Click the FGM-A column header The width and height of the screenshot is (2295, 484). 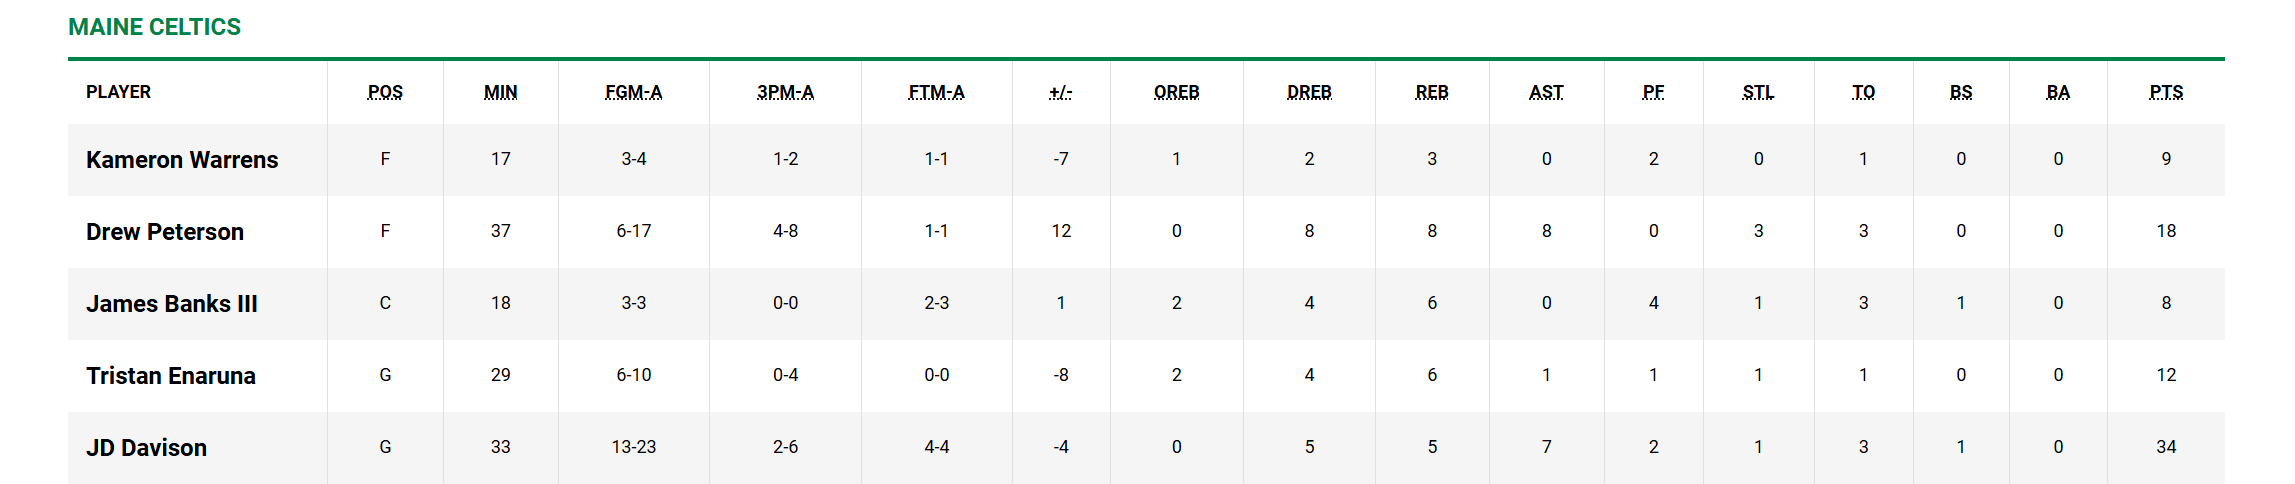pos(633,92)
